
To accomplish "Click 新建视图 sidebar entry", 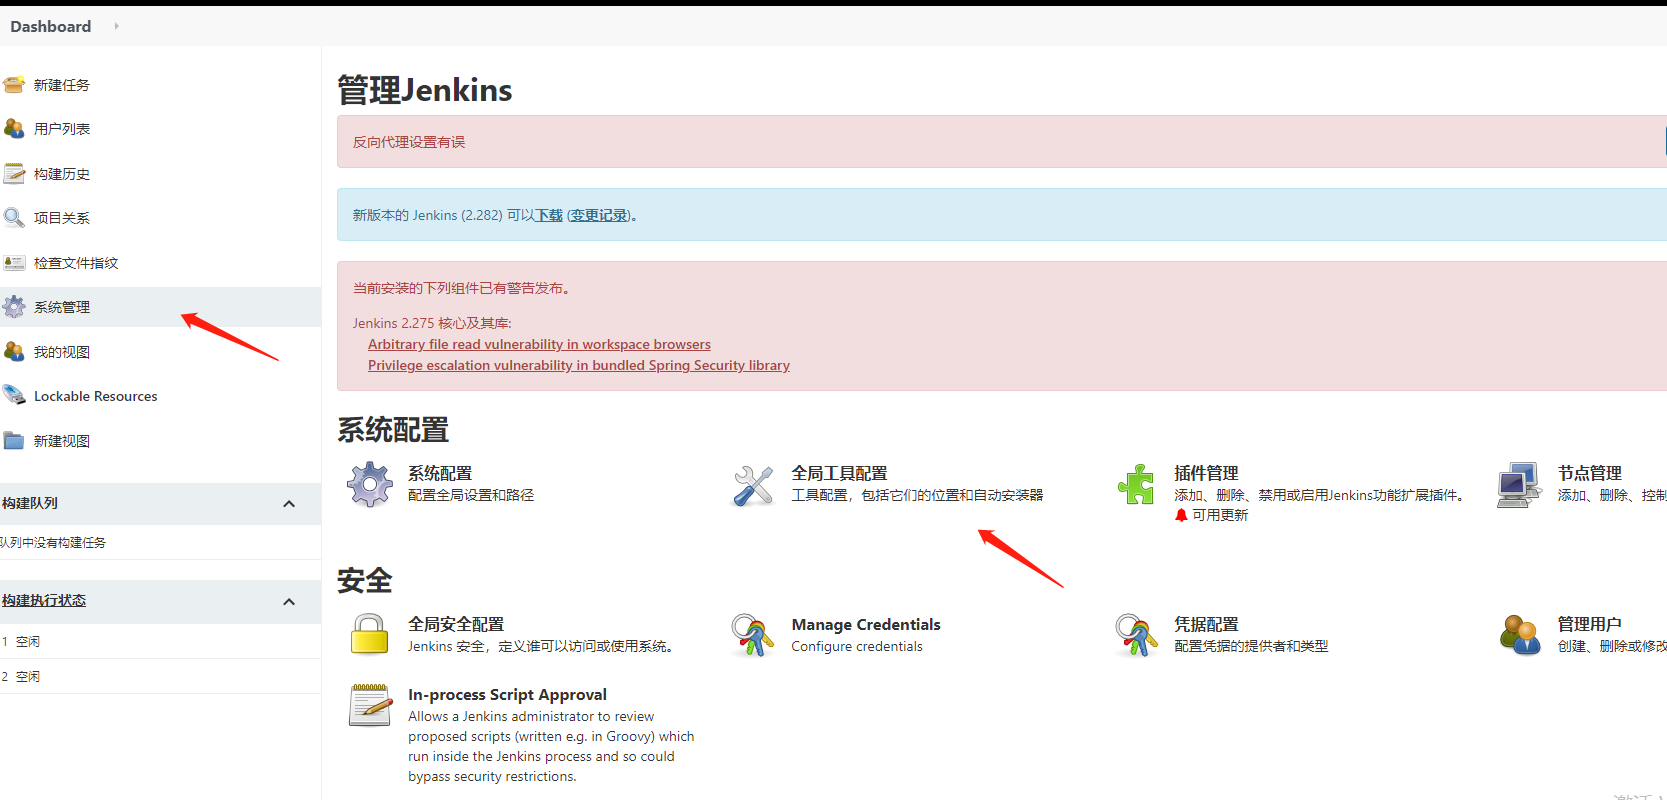I will [x=62, y=441].
